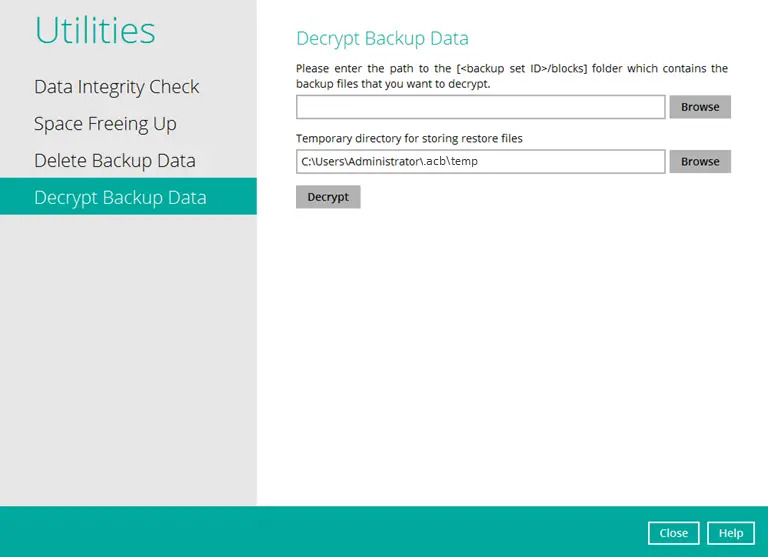
Task: Click the instruction text about blocks folder
Action: 511,76
